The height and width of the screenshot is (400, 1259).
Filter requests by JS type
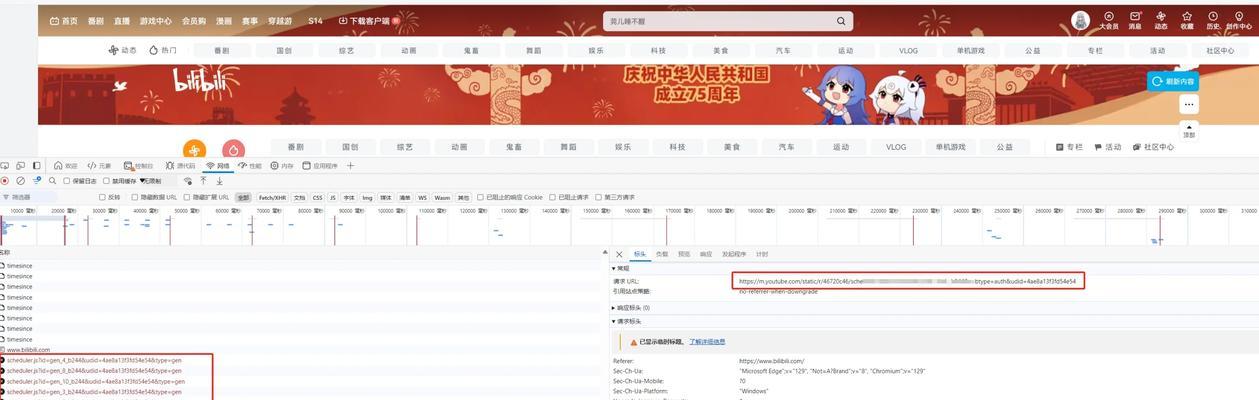click(x=332, y=197)
